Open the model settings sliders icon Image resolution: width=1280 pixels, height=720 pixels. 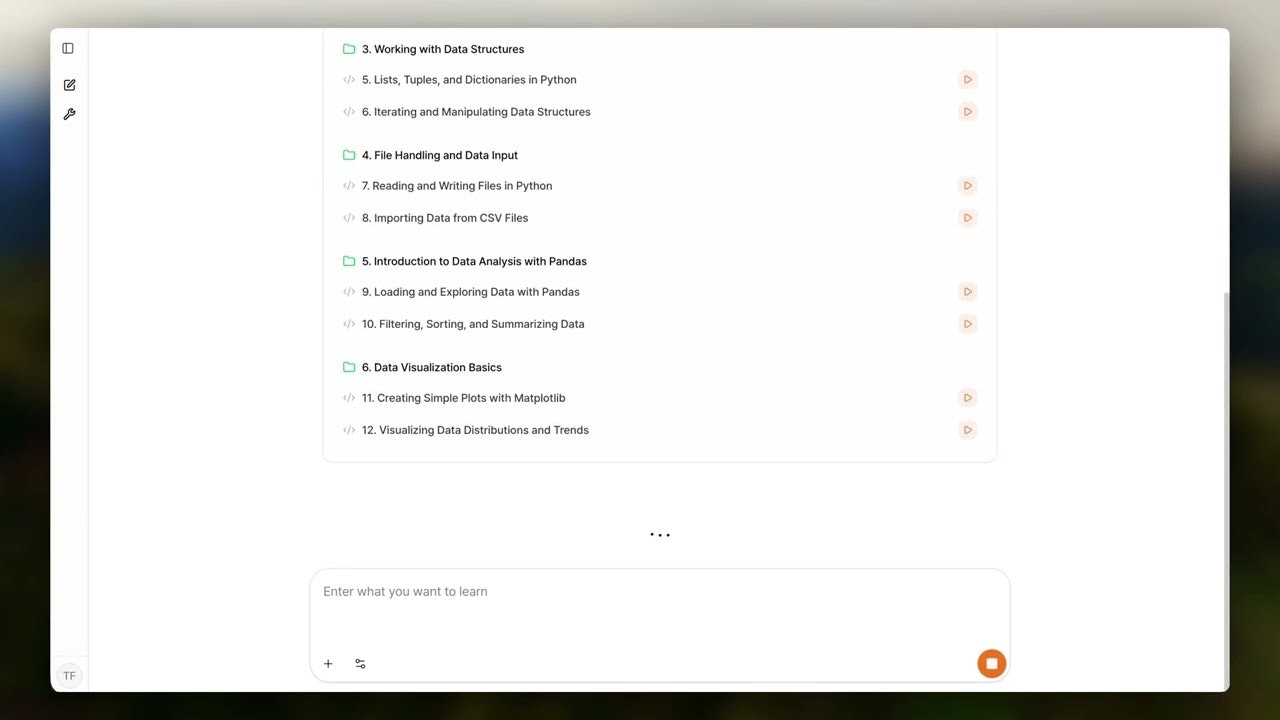click(360, 663)
